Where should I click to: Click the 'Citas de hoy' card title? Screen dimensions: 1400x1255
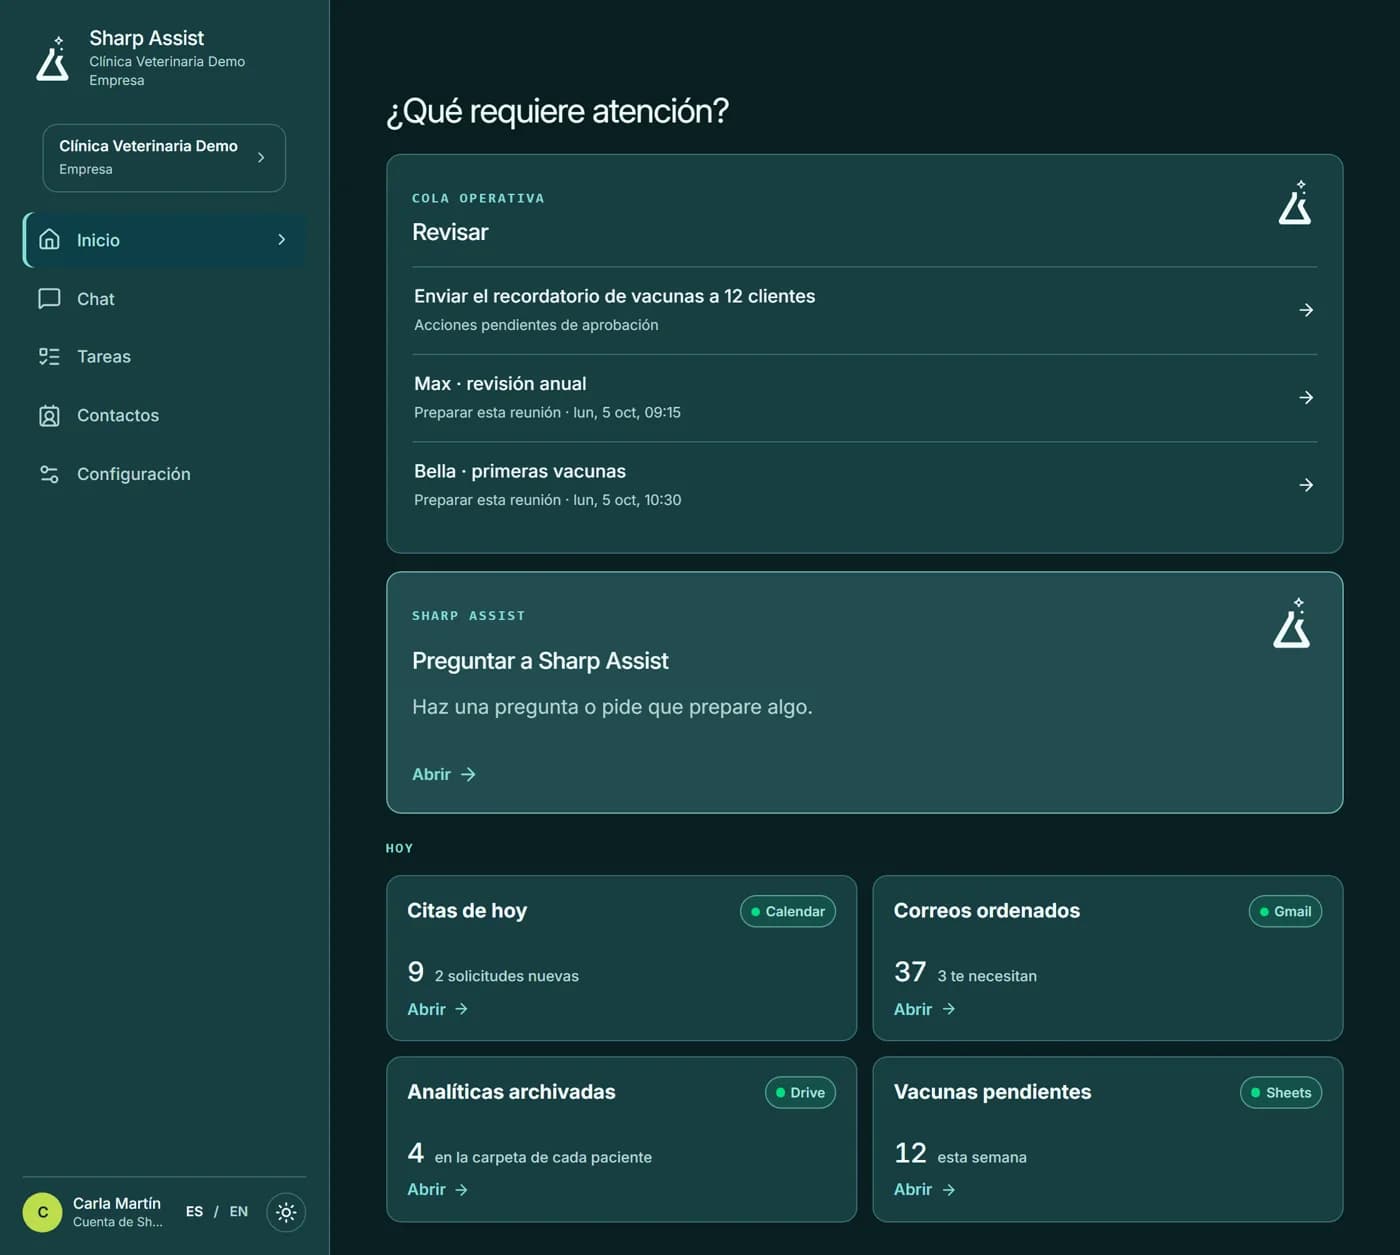pyautogui.click(x=467, y=911)
